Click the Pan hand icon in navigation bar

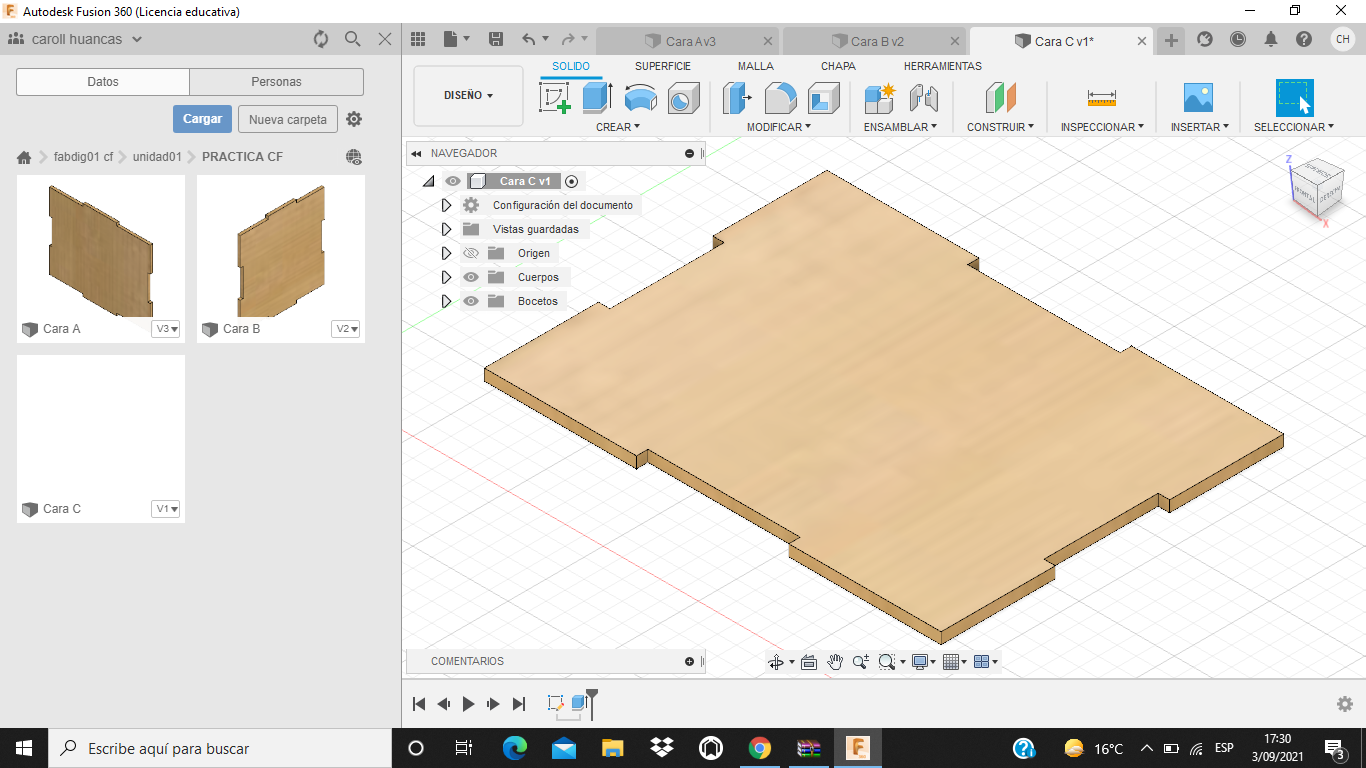click(x=835, y=662)
